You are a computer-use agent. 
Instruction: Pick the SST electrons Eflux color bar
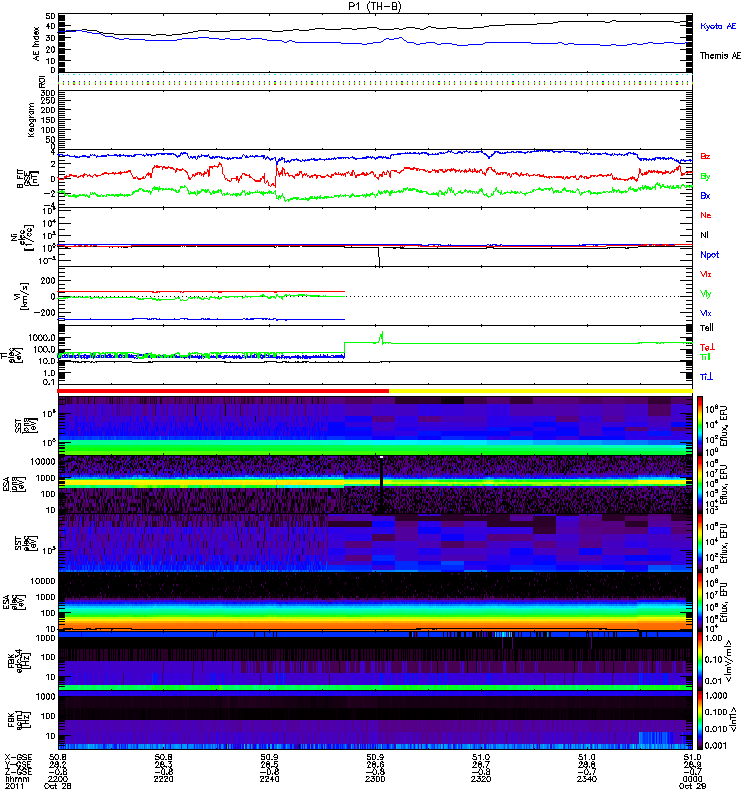(x=700, y=543)
